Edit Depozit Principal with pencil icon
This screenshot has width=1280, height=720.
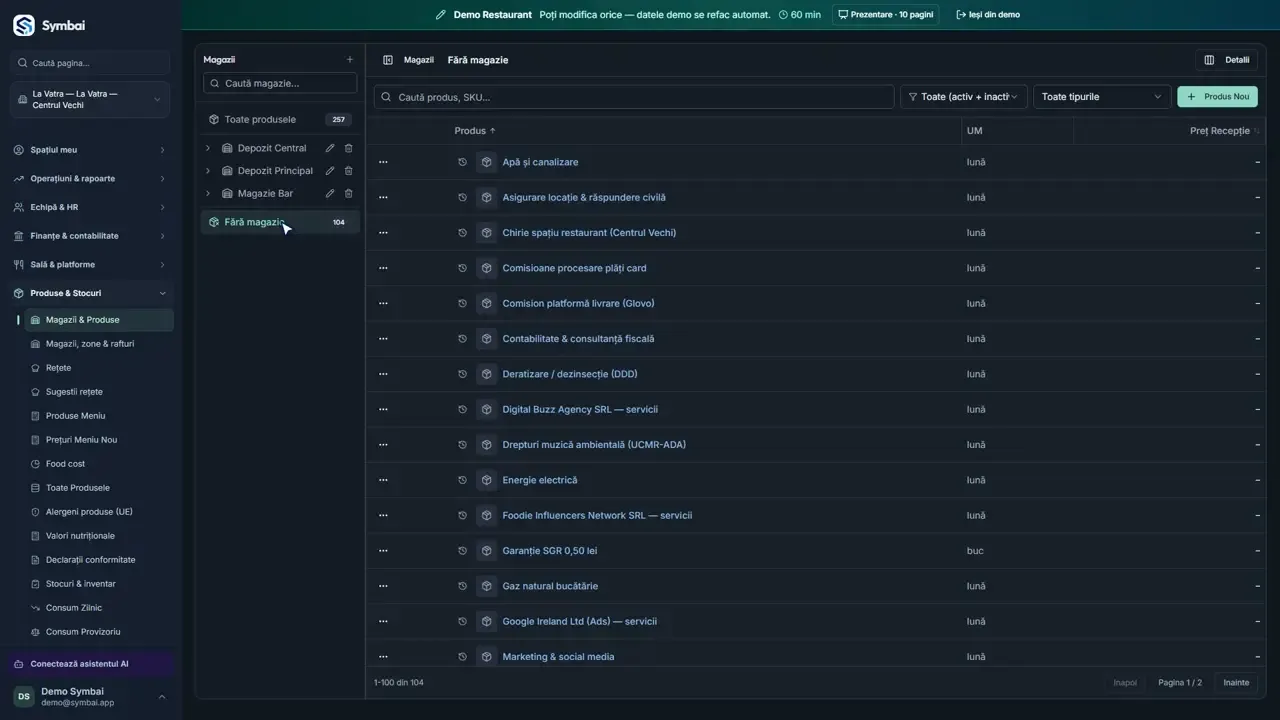[x=330, y=171]
